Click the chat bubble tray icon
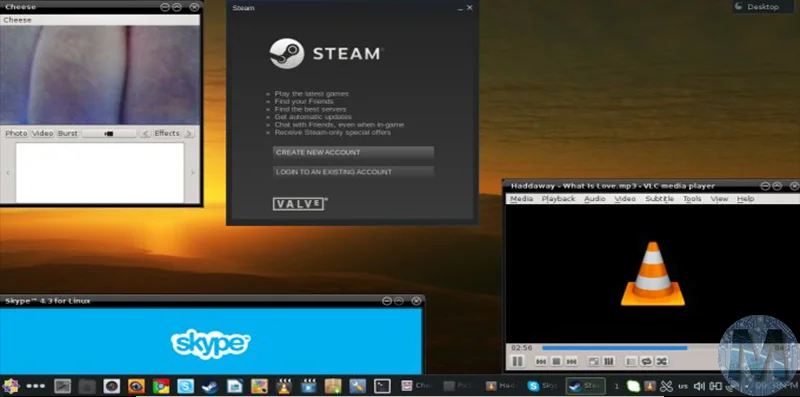800x397 pixels. [x=633, y=386]
